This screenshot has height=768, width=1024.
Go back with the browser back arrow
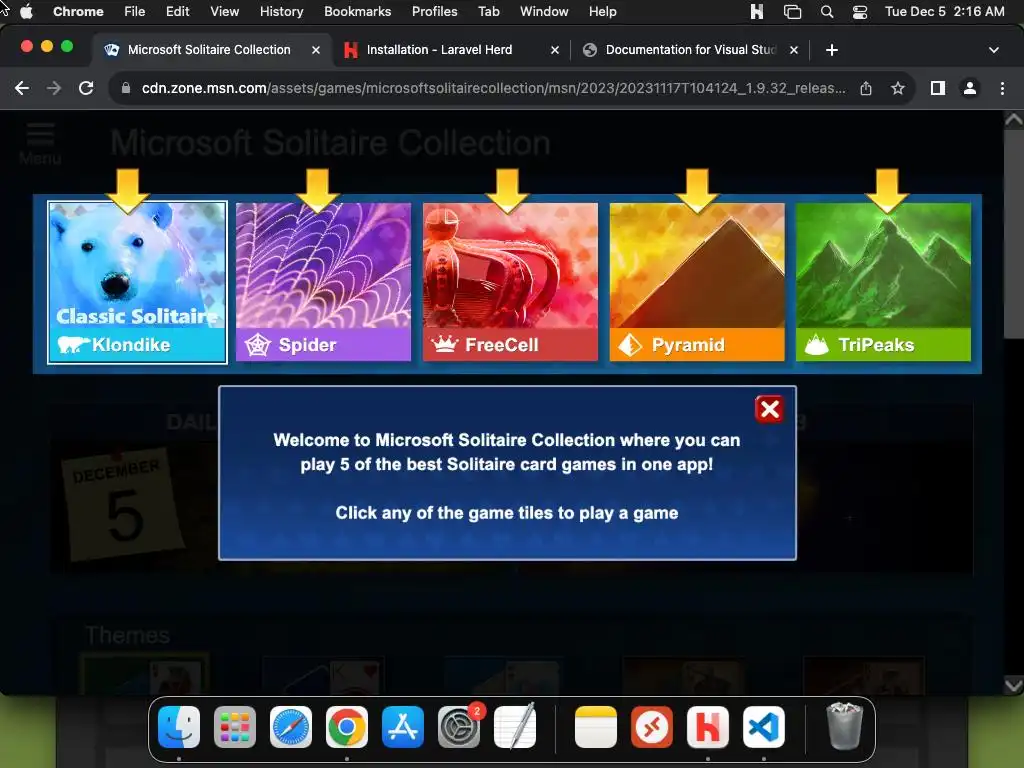pyautogui.click(x=22, y=88)
